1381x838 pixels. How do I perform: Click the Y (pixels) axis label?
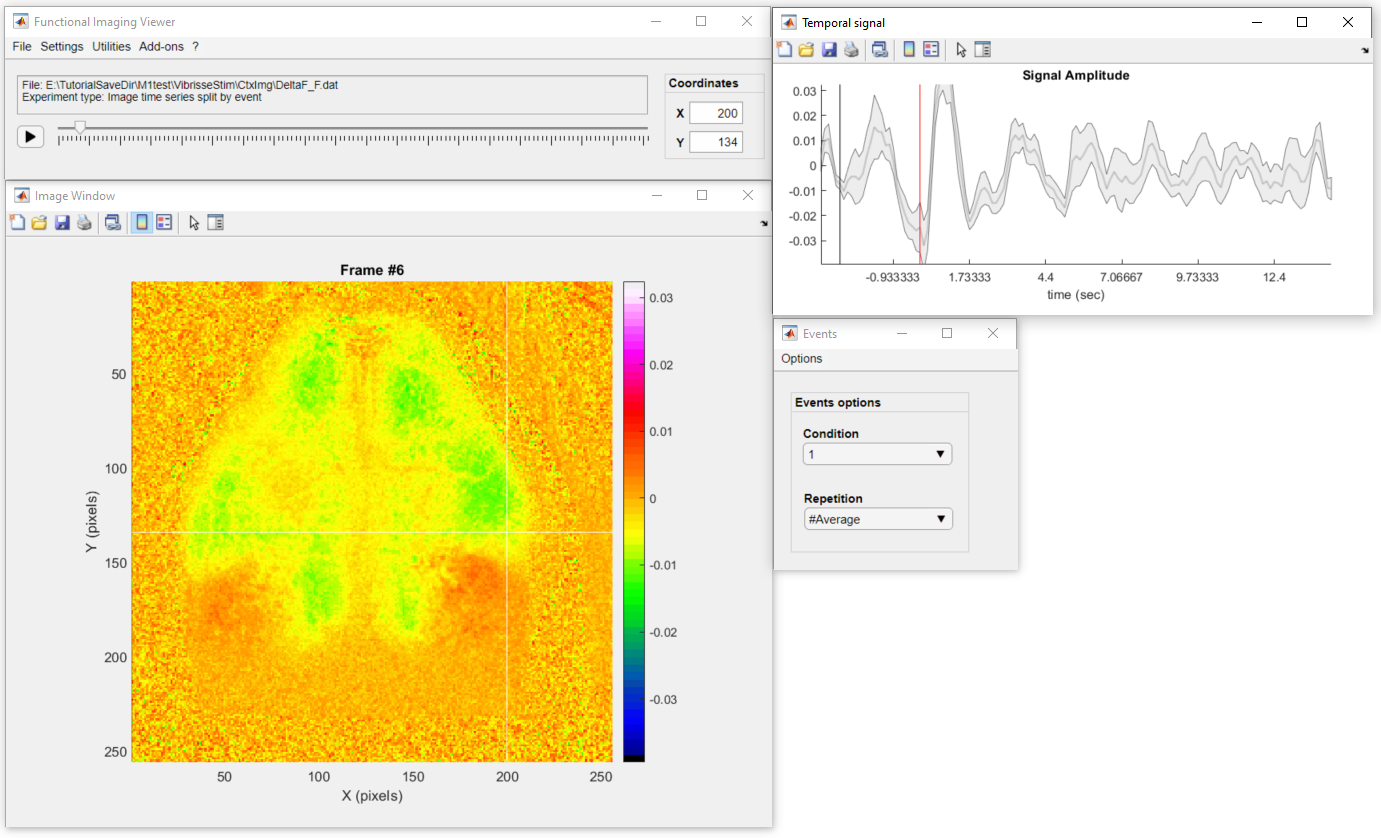[x=92, y=522]
